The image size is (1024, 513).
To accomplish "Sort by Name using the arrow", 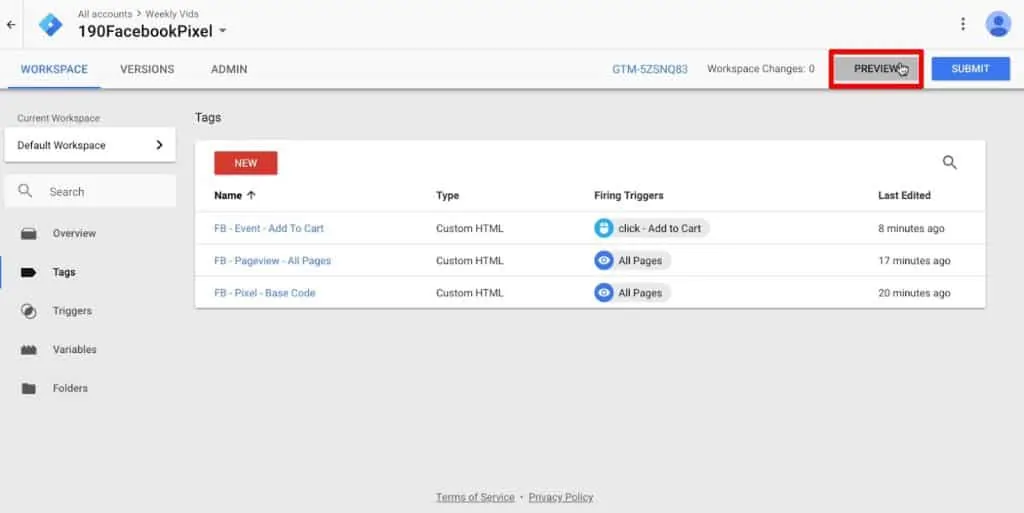I will click(x=251, y=195).
